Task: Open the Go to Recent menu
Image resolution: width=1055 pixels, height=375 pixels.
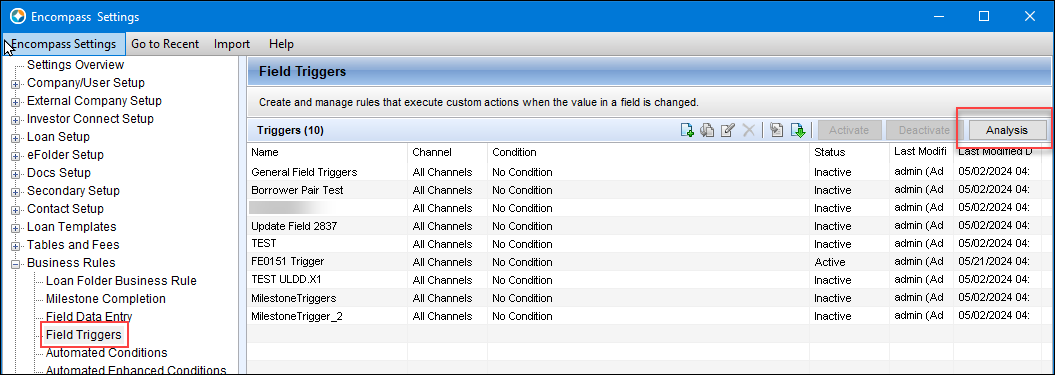Action: coord(165,44)
